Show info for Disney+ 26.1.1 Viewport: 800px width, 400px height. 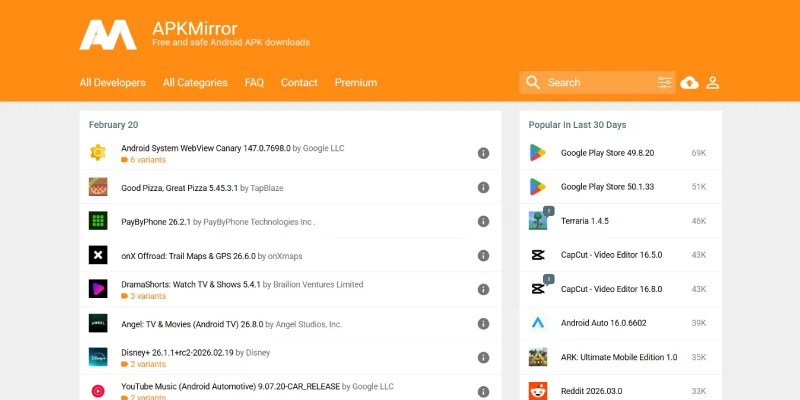pyautogui.click(x=483, y=358)
